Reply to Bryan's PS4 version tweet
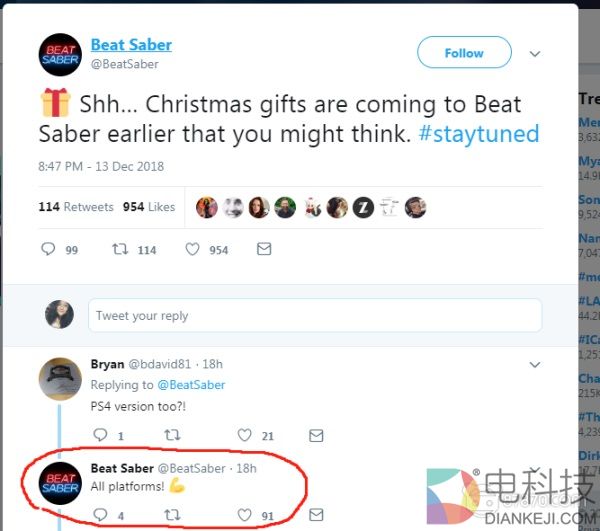Screen dimensions: 600x531 [x=100, y=435]
